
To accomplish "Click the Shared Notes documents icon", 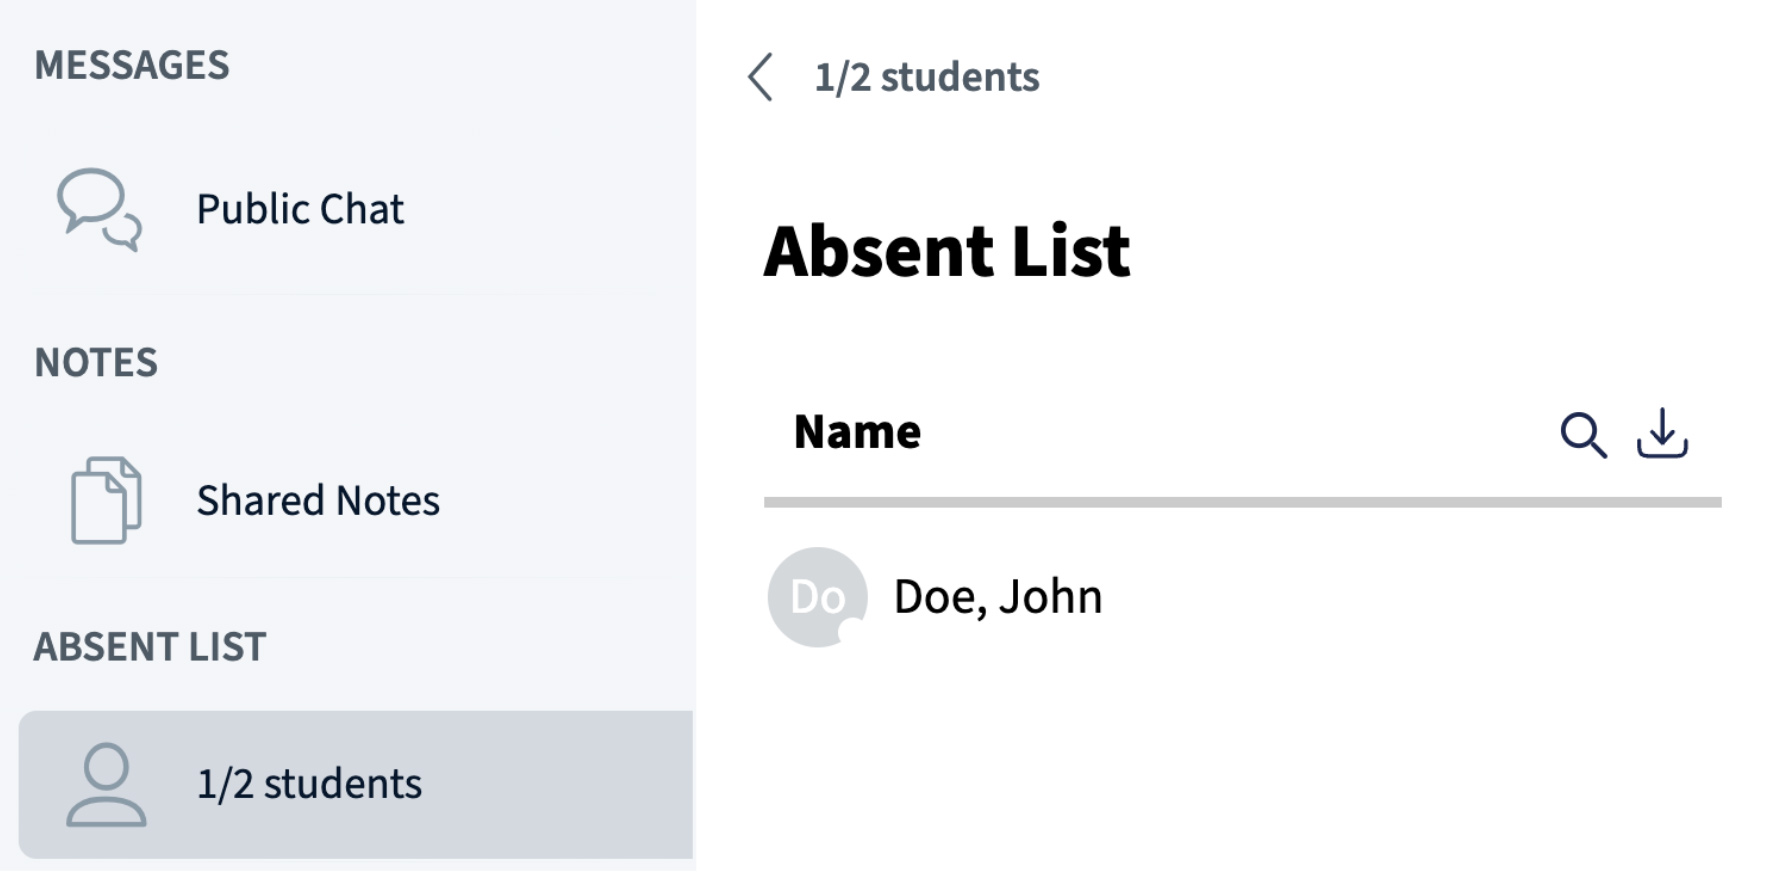I will point(106,500).
